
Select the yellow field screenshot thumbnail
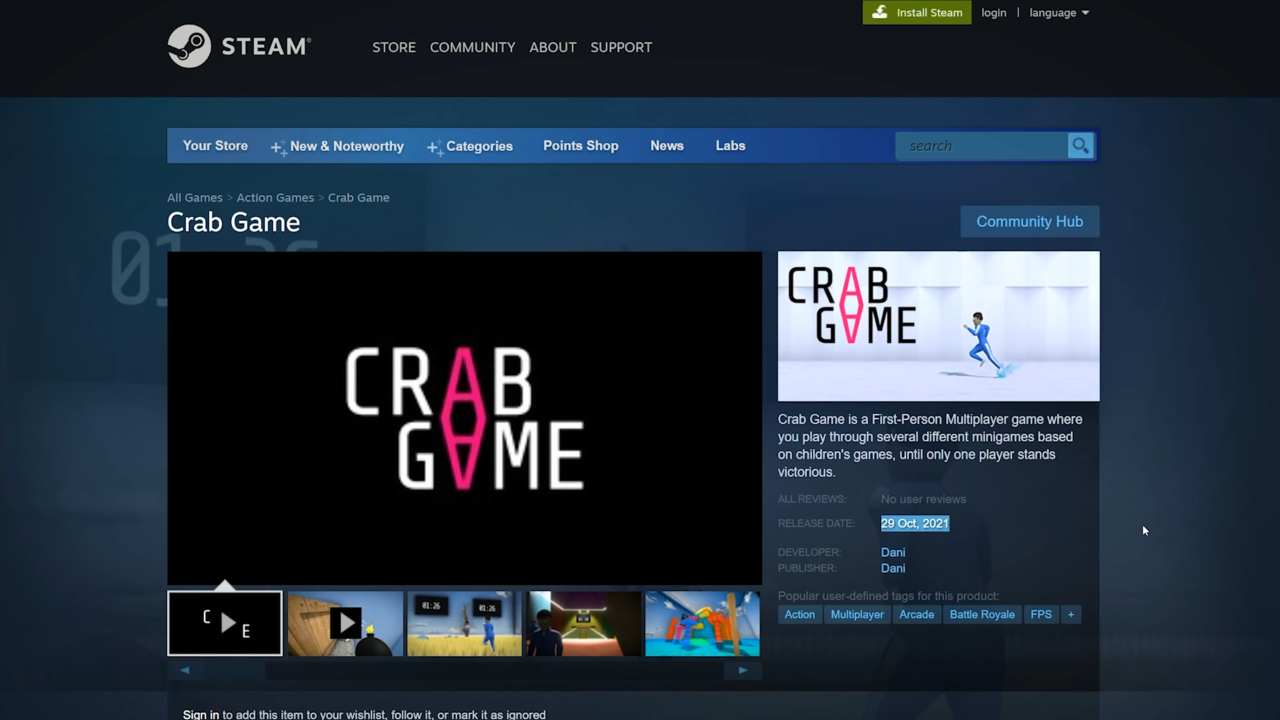pyautogui.click(x=464, y=624)
